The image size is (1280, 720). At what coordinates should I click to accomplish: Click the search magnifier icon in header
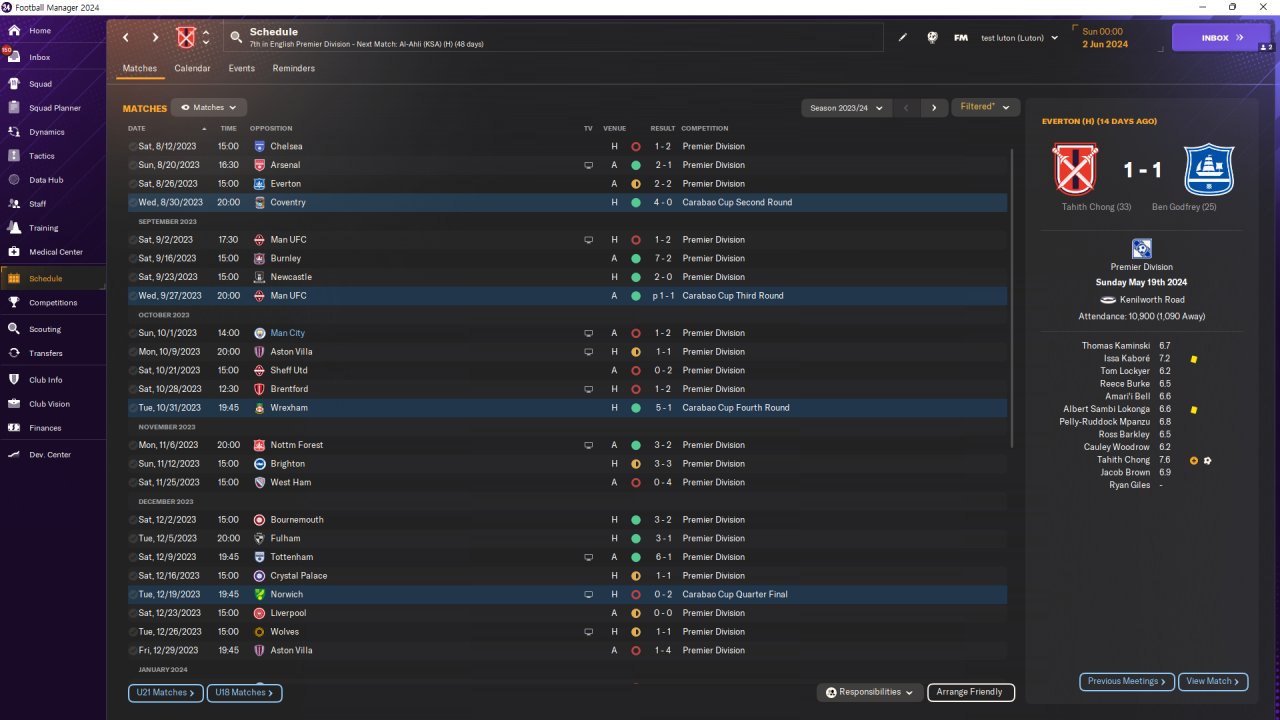(x=236, y=38)
